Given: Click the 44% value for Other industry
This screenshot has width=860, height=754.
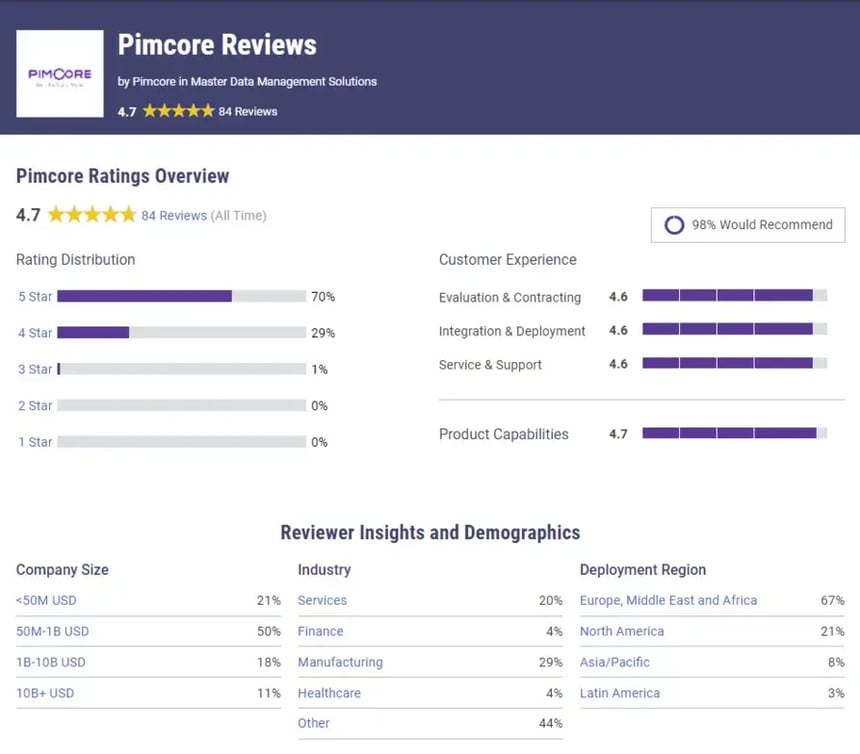Looking at the screenshot, I should 551,723.
